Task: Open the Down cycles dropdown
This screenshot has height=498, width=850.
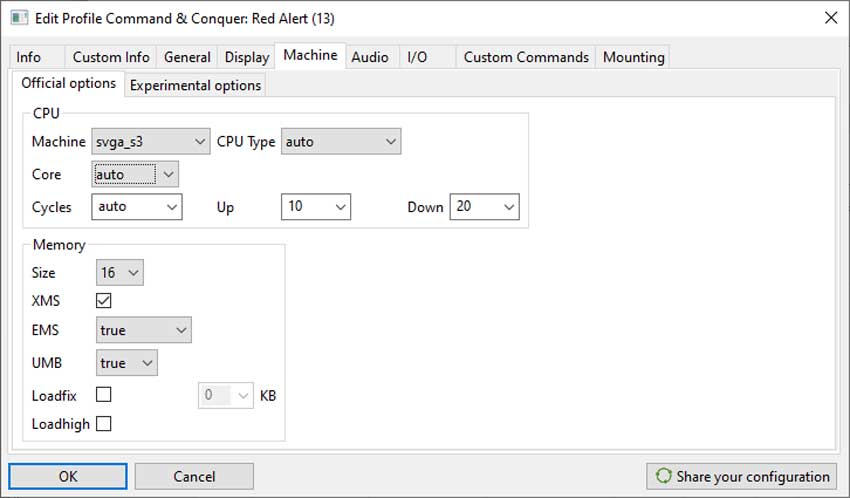Action: point(485,206)
